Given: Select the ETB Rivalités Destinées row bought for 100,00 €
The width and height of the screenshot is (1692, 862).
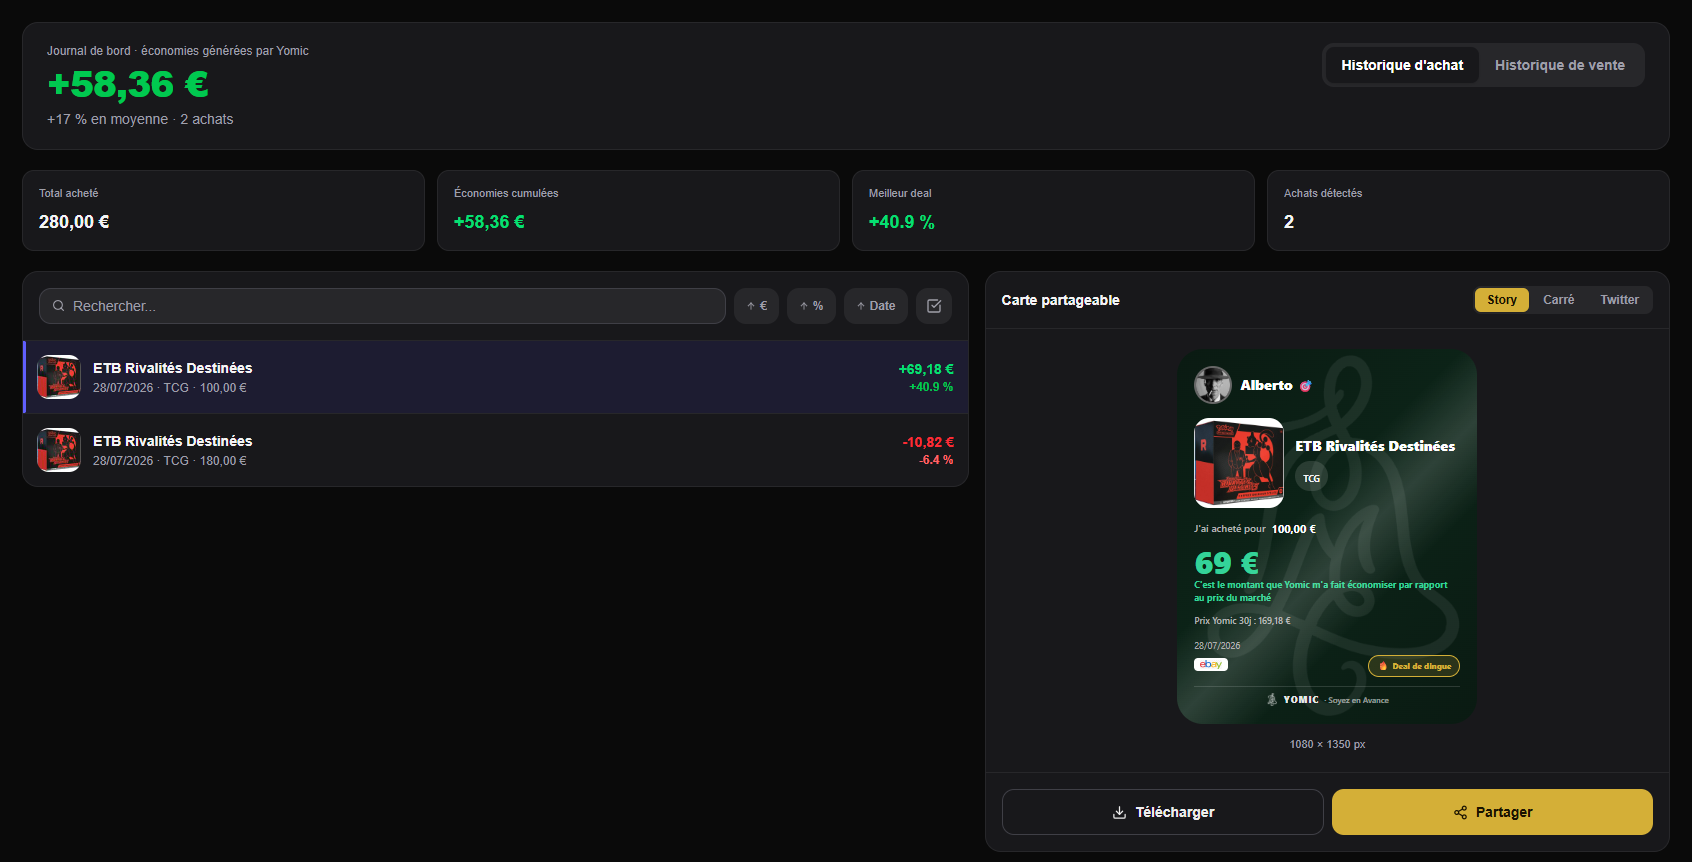Looking at the screenshot, I should pyautogui.click(x=495, y=377).
